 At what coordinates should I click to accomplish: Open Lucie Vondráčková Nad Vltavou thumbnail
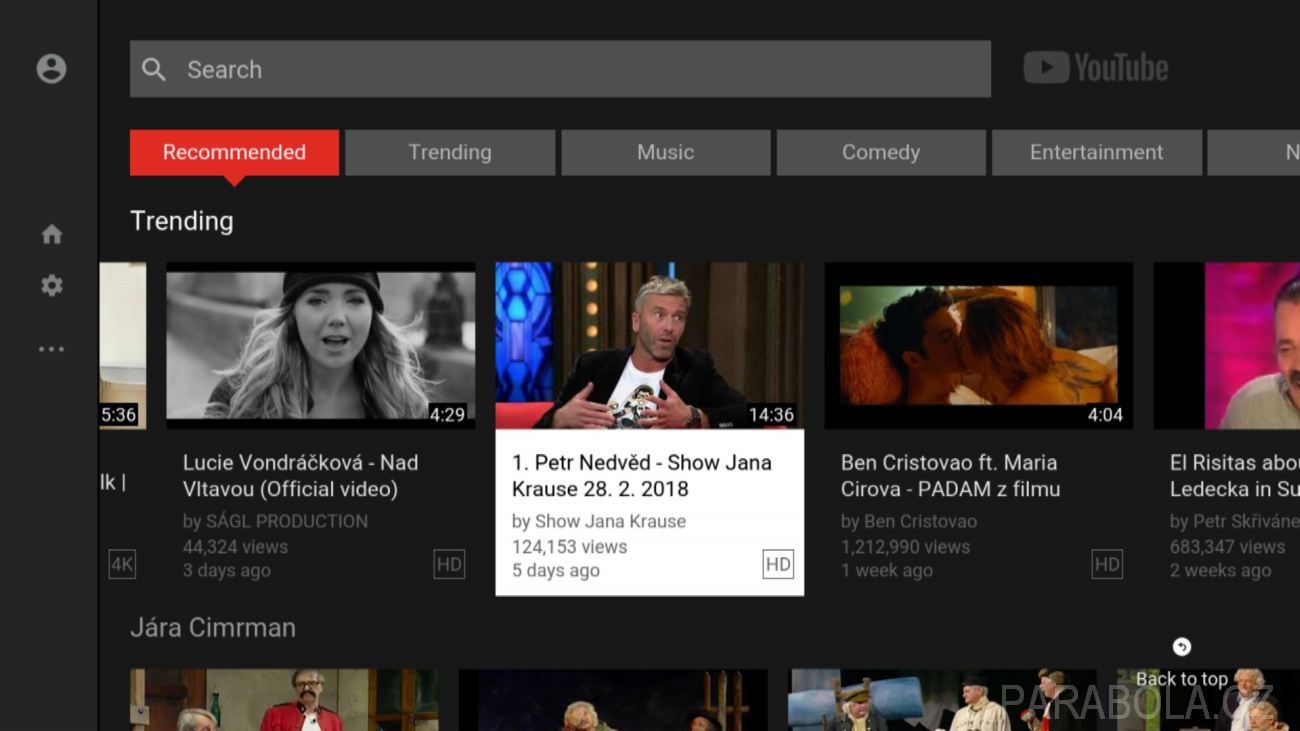(321, 346)
